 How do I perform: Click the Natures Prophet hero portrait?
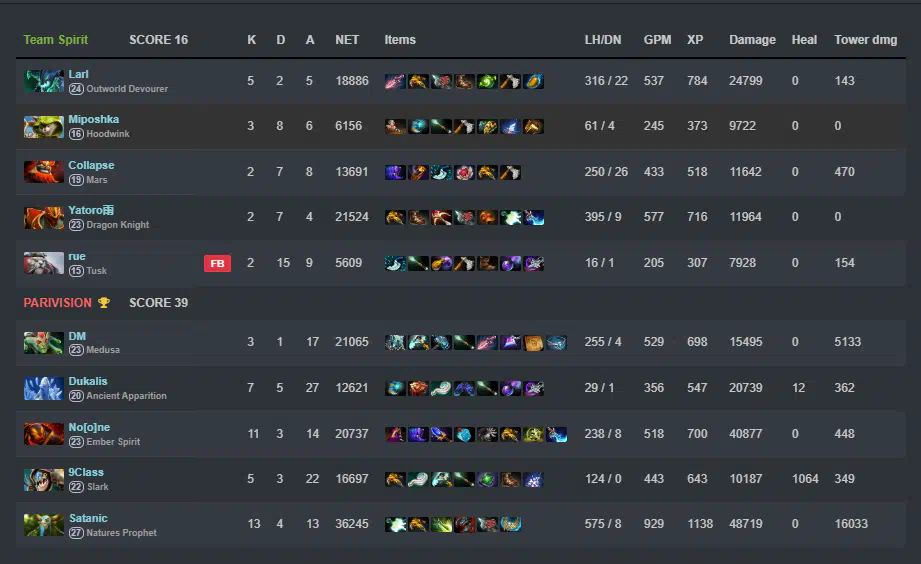(x=43, y=525)
